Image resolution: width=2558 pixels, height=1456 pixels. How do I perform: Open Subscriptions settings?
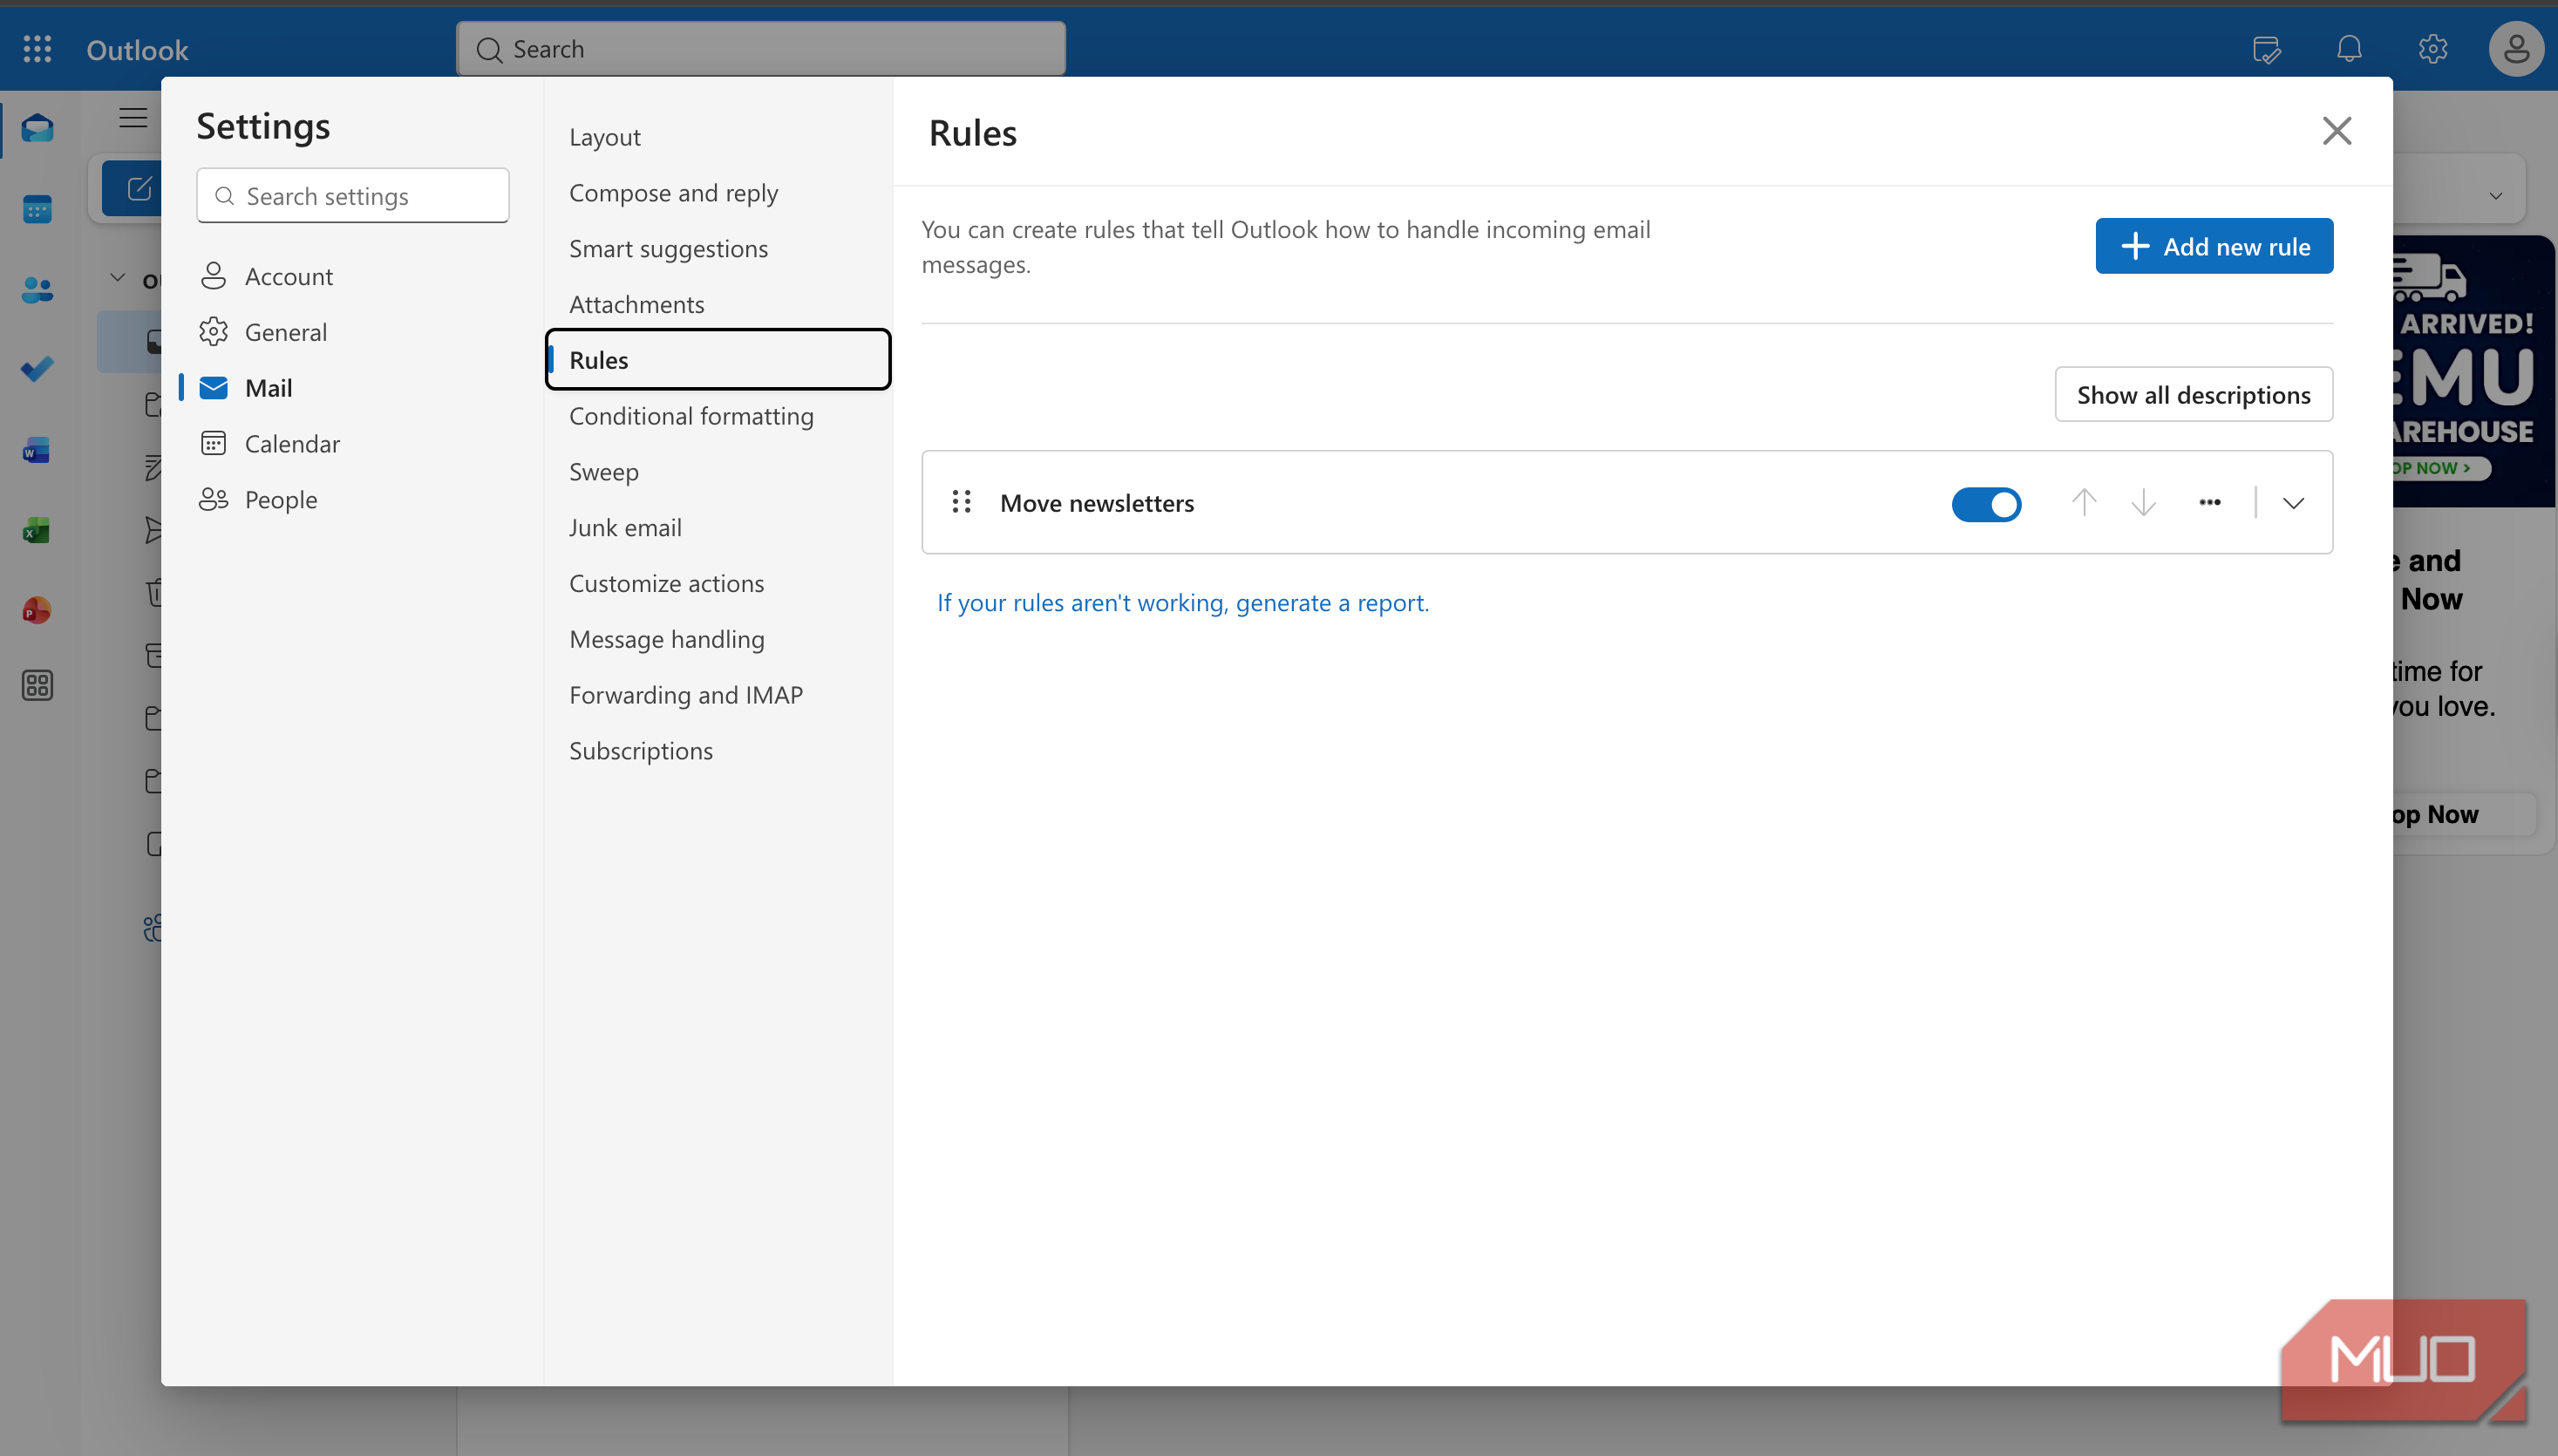641,751
